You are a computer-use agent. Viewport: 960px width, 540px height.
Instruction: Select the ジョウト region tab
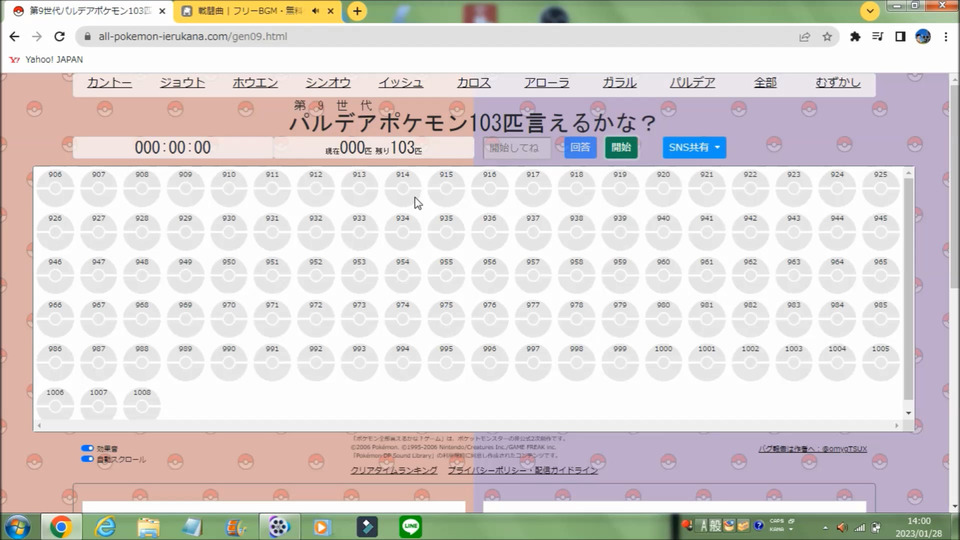coord(182,83)
